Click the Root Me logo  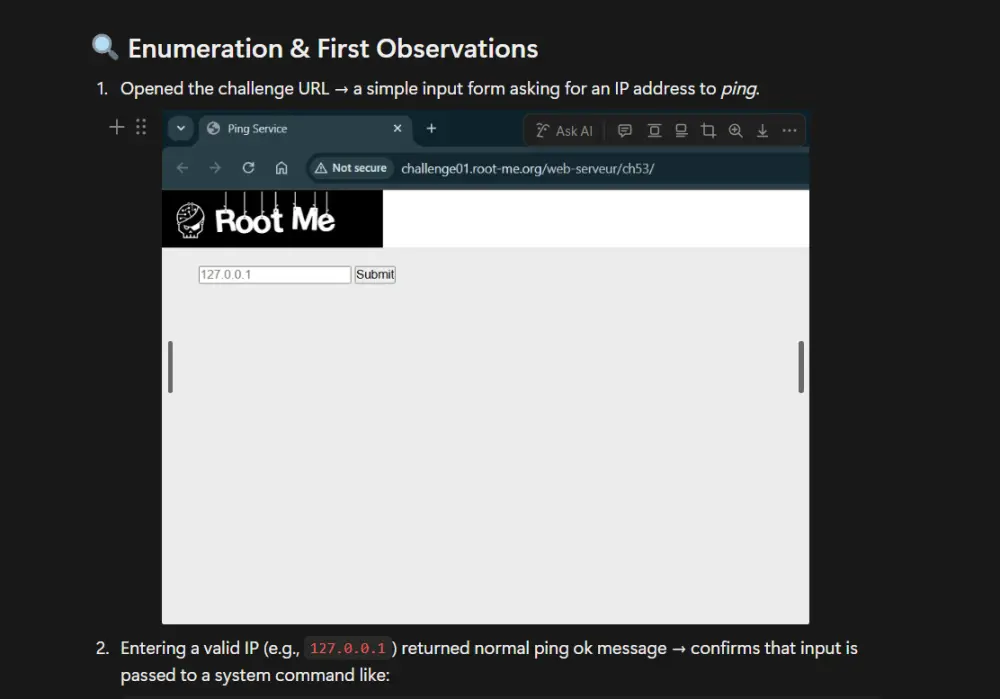point(272,219)
